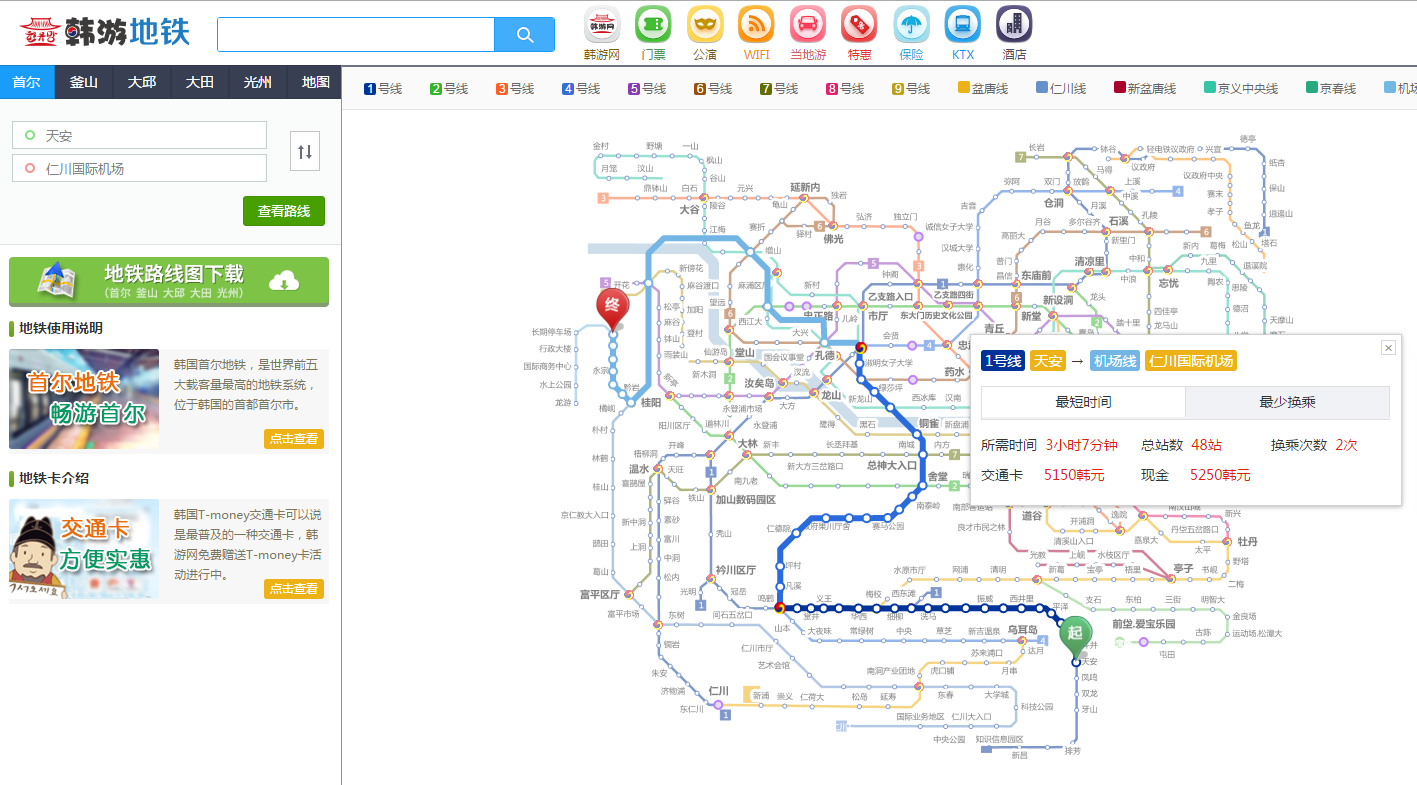Click 点击查看 under 地铁卡介绍
This screenshot has width=1417, height=785.
click(294, 589)
